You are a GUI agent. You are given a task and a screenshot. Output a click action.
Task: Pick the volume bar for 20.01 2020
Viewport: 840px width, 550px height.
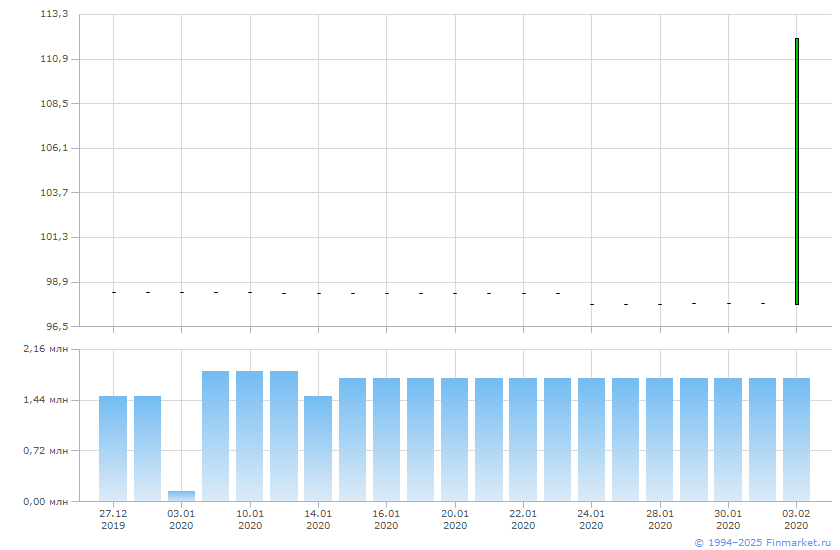(x=454, y=440)
